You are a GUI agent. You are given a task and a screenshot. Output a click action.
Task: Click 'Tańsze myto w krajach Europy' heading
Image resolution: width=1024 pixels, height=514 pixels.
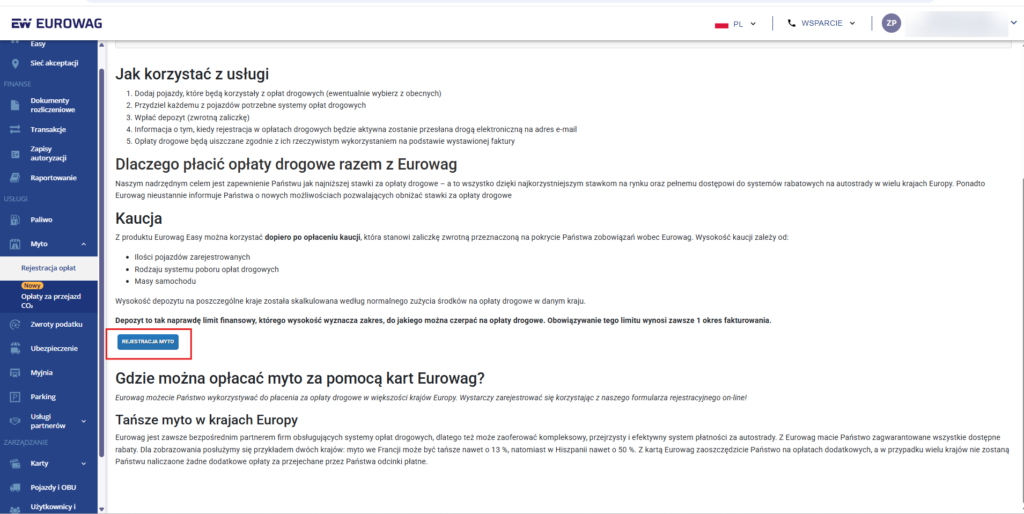[x=206, y=419]
